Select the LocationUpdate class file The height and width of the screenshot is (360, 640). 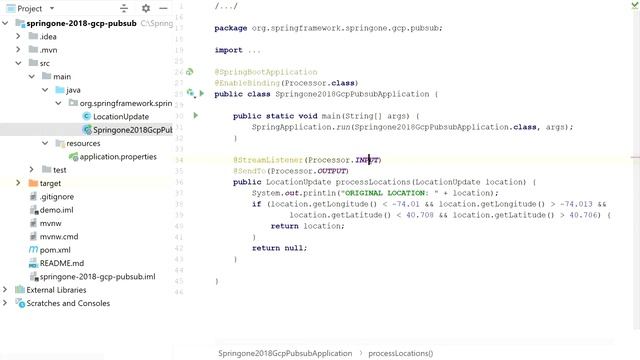tap(121, 117)
